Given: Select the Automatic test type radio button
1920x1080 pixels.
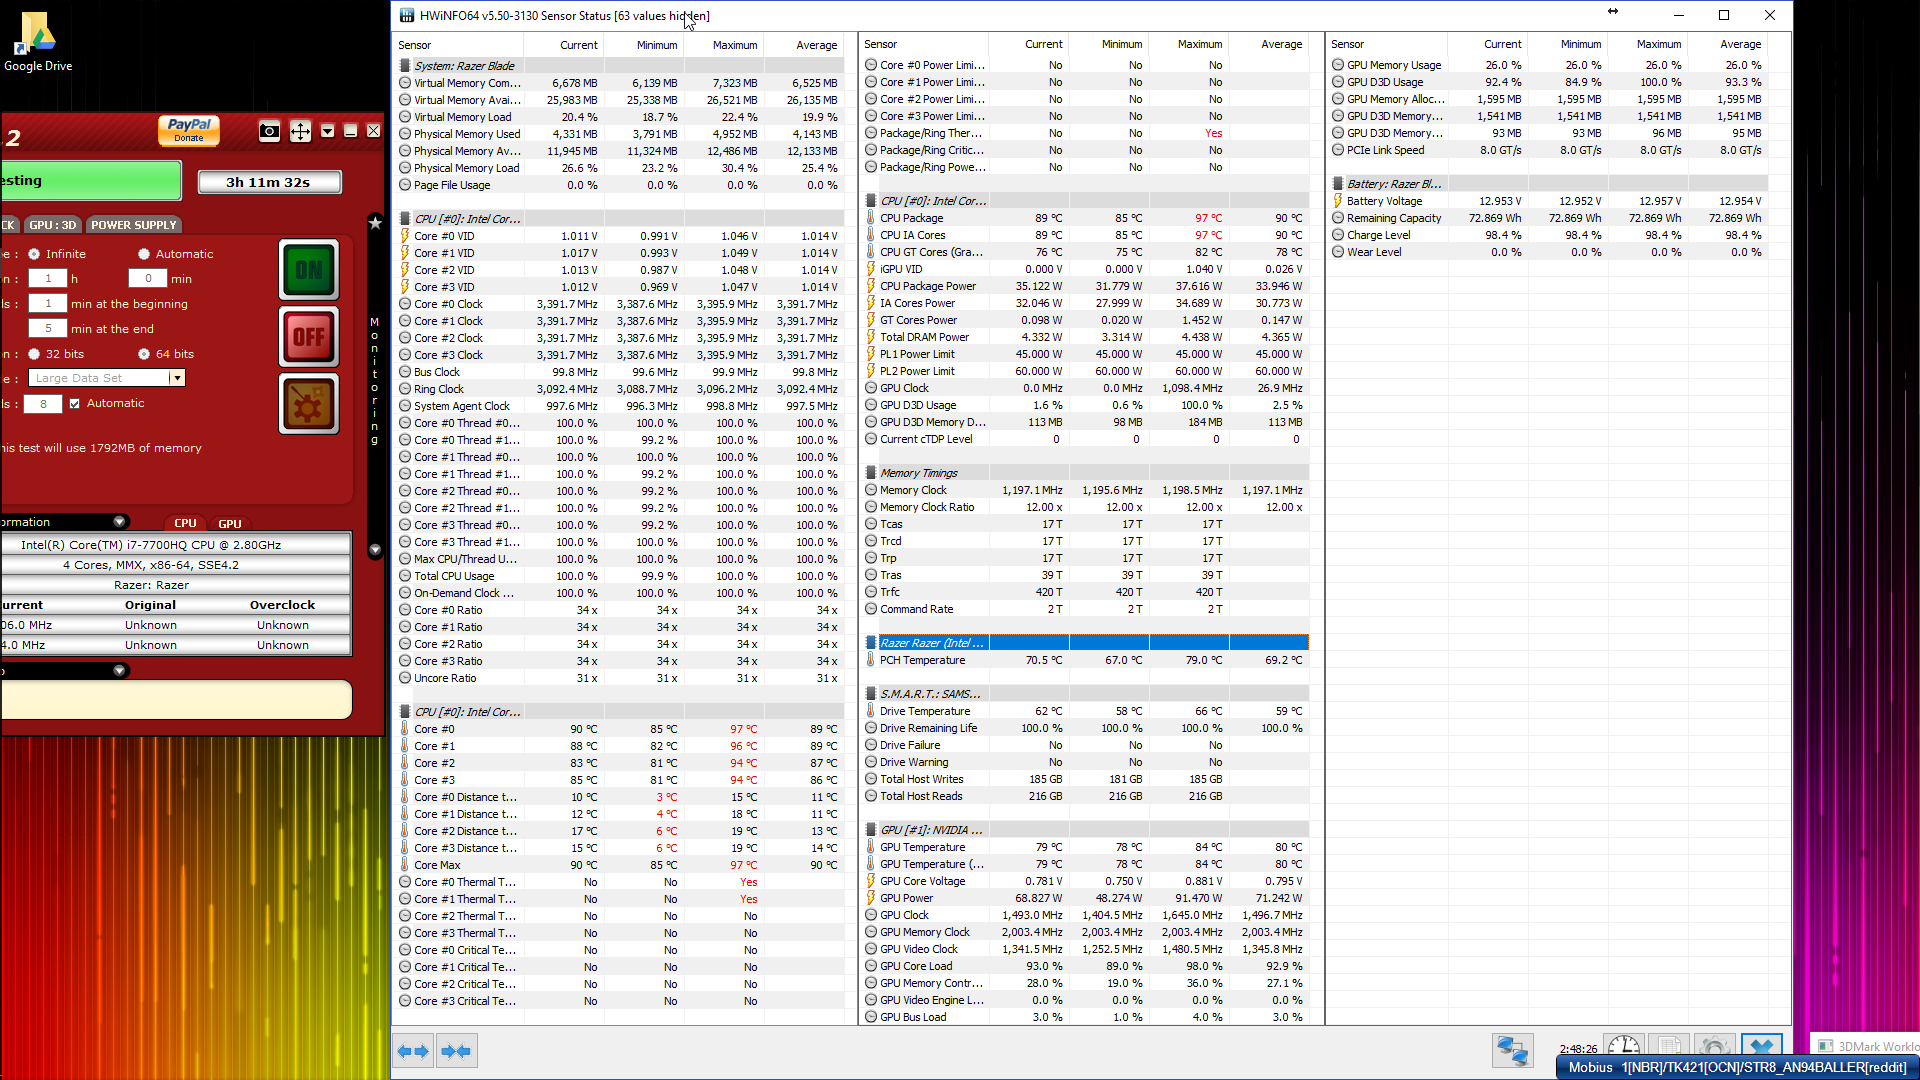Looking at the screenshot, I should pyautogui.click(x=144, y=254).
